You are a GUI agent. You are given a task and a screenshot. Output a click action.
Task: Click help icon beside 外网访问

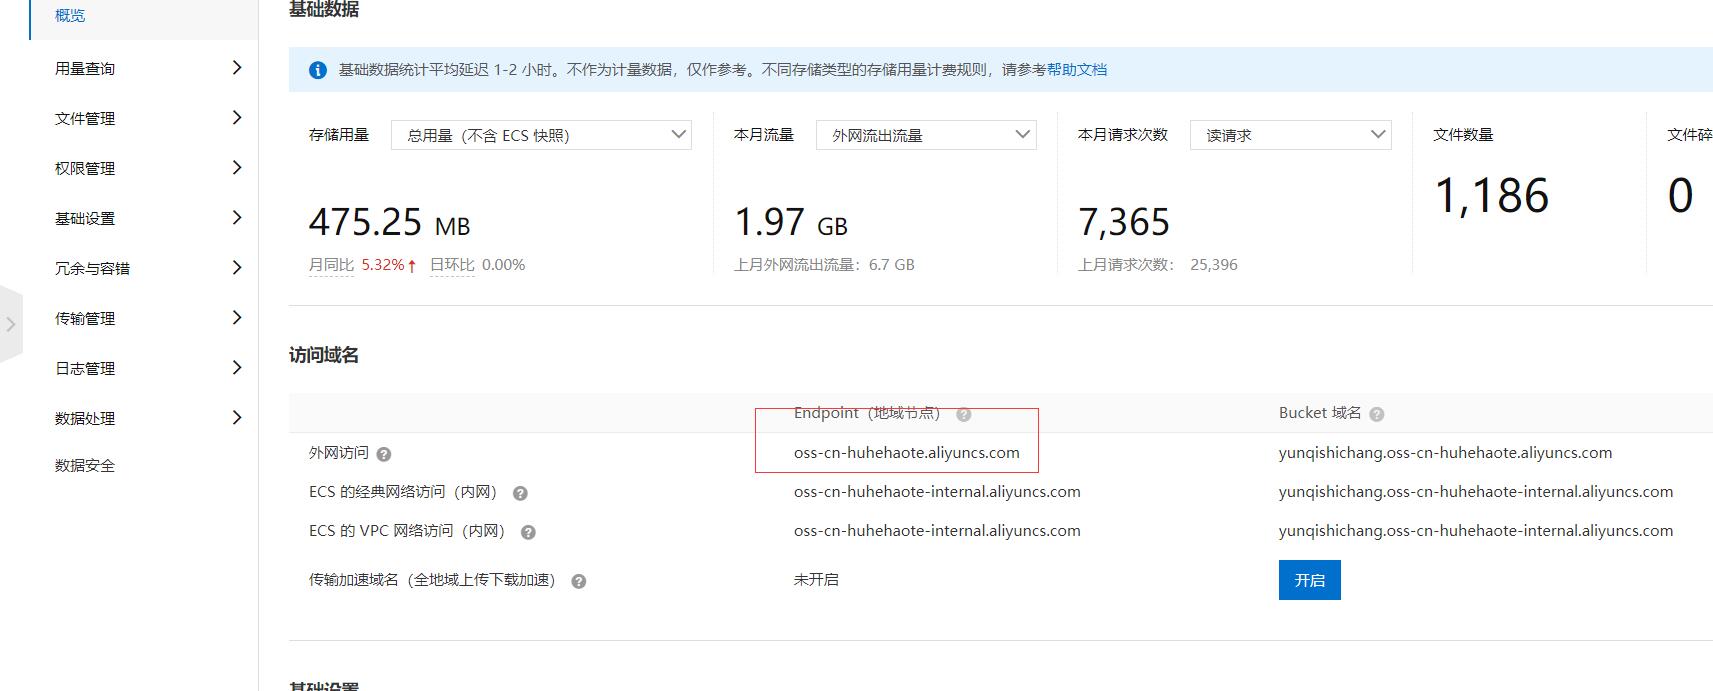[384, 454]
